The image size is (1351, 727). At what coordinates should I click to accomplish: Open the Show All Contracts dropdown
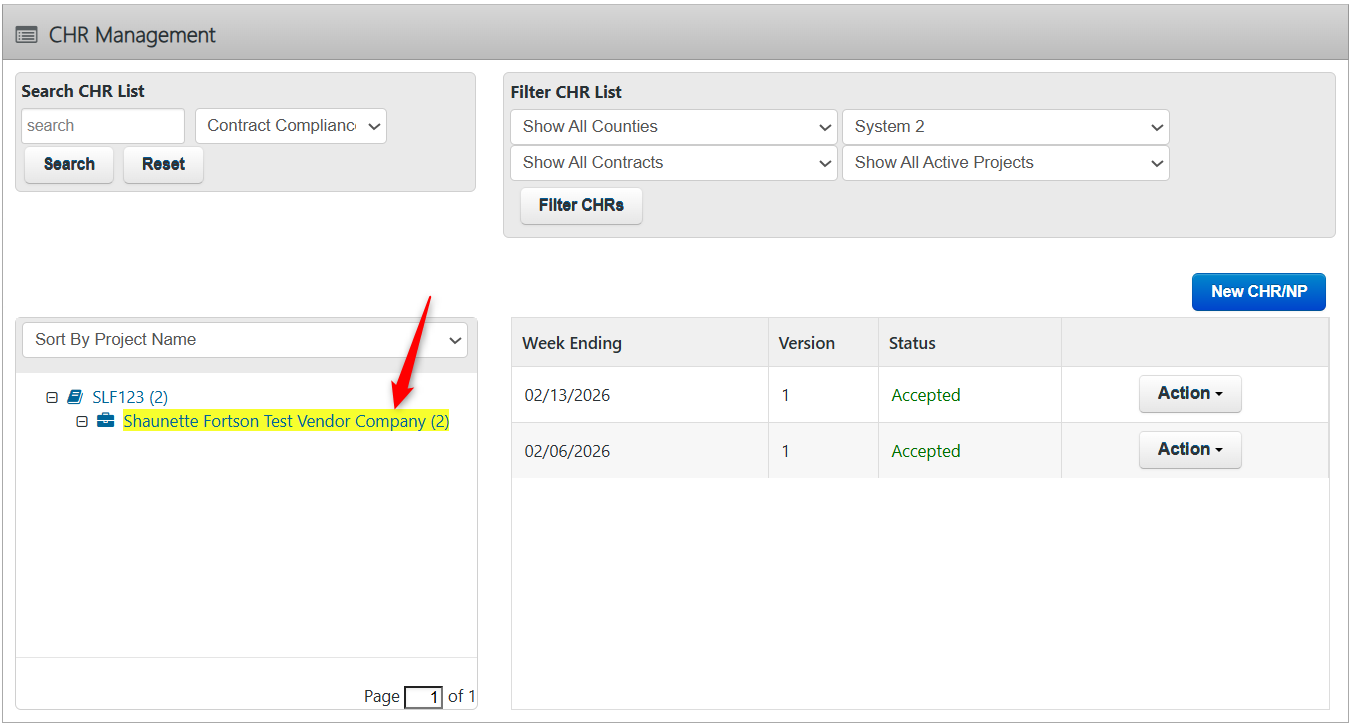pos(672,162)
